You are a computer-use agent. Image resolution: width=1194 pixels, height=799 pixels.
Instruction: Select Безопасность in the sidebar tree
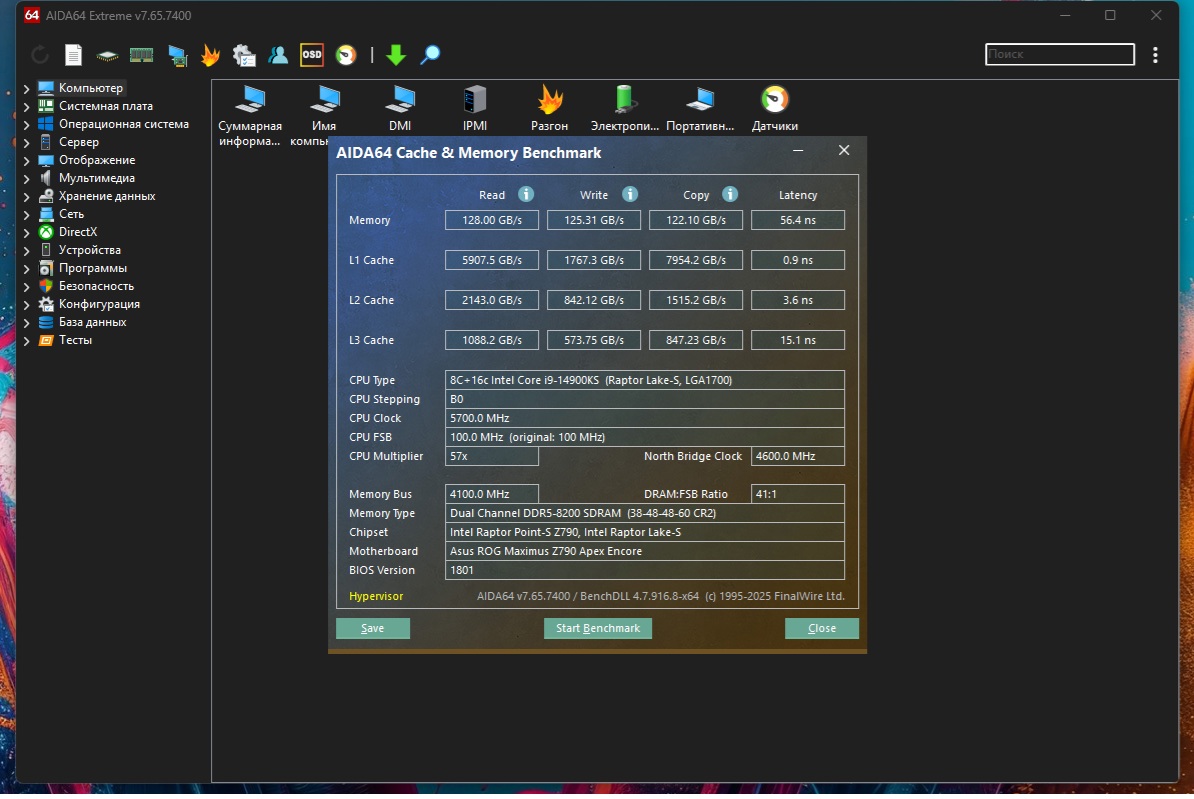96,286
